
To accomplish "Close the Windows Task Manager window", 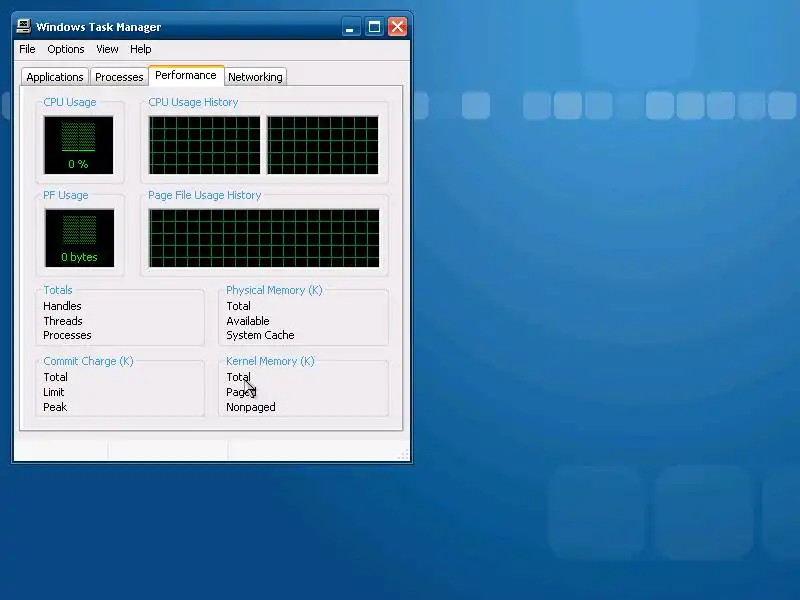I will pyautogui.click(x=397, y=27).
